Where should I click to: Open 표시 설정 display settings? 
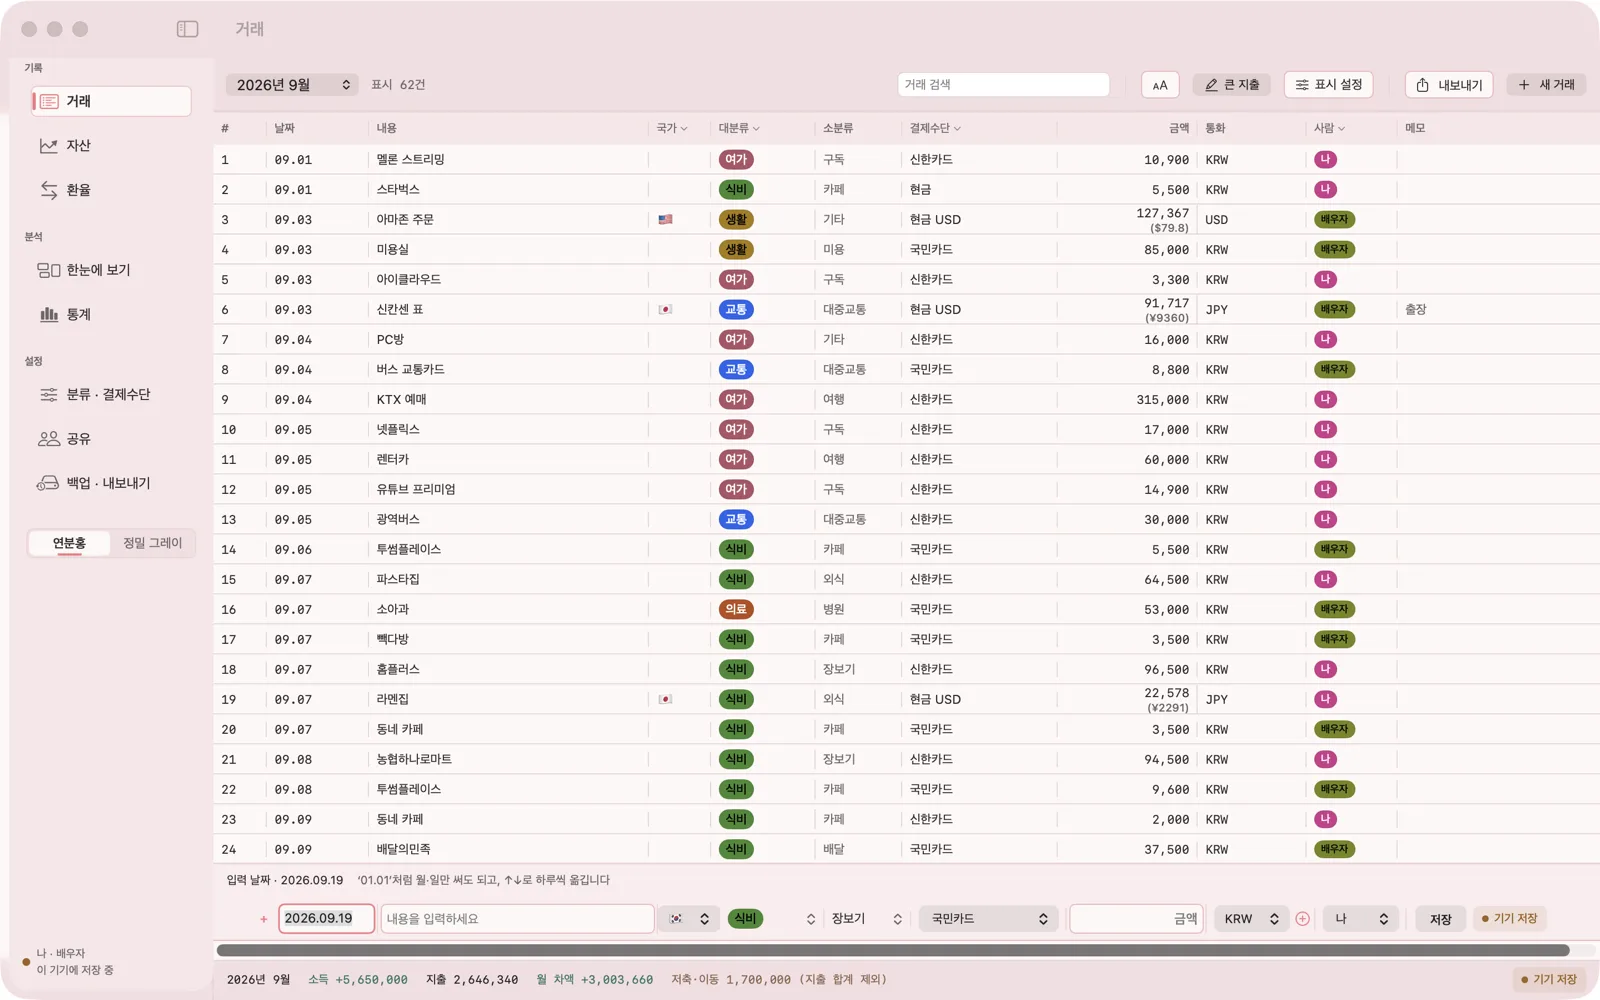1329,85
